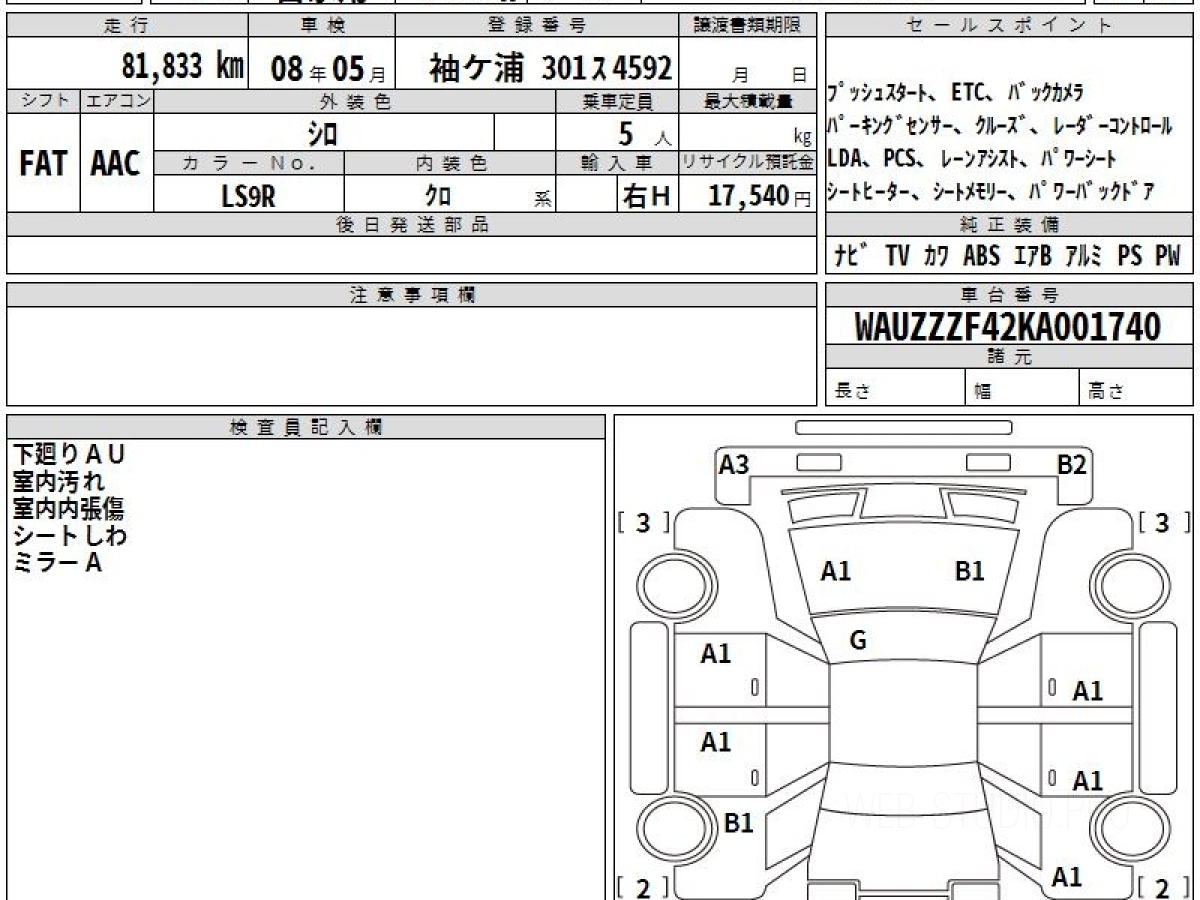Select inspector note 室内汚れ
This screenshot has width=1200, height=900.
pos(59,482)
